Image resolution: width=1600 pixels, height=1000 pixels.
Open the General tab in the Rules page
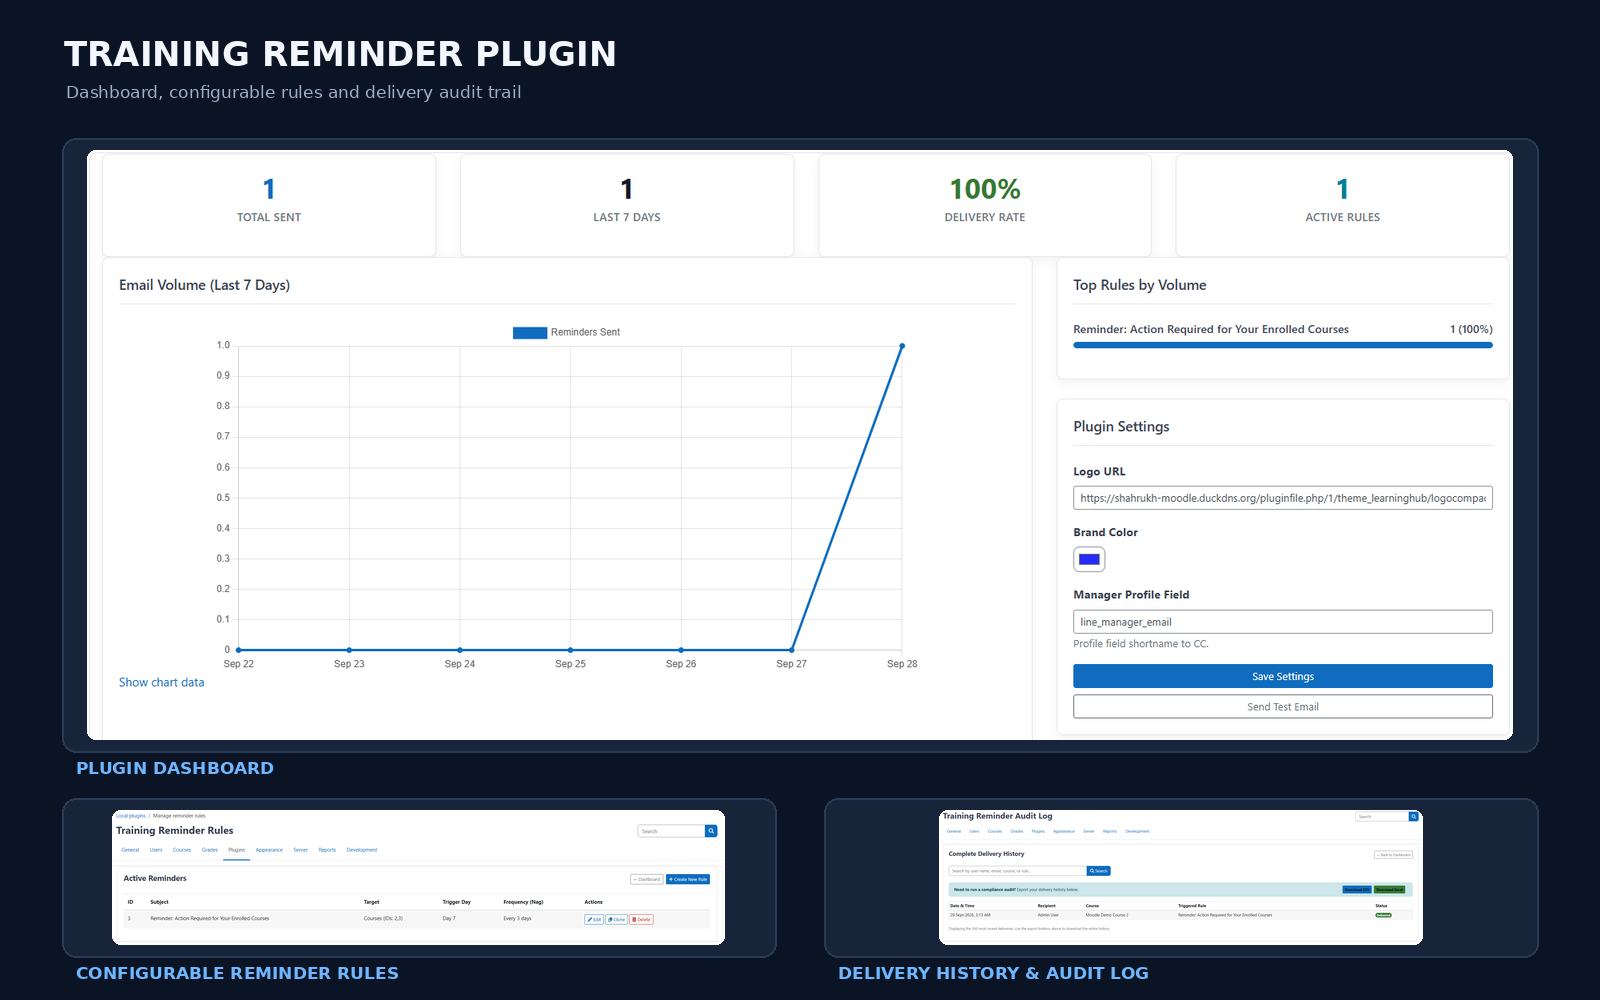click(x=130, y=850)
